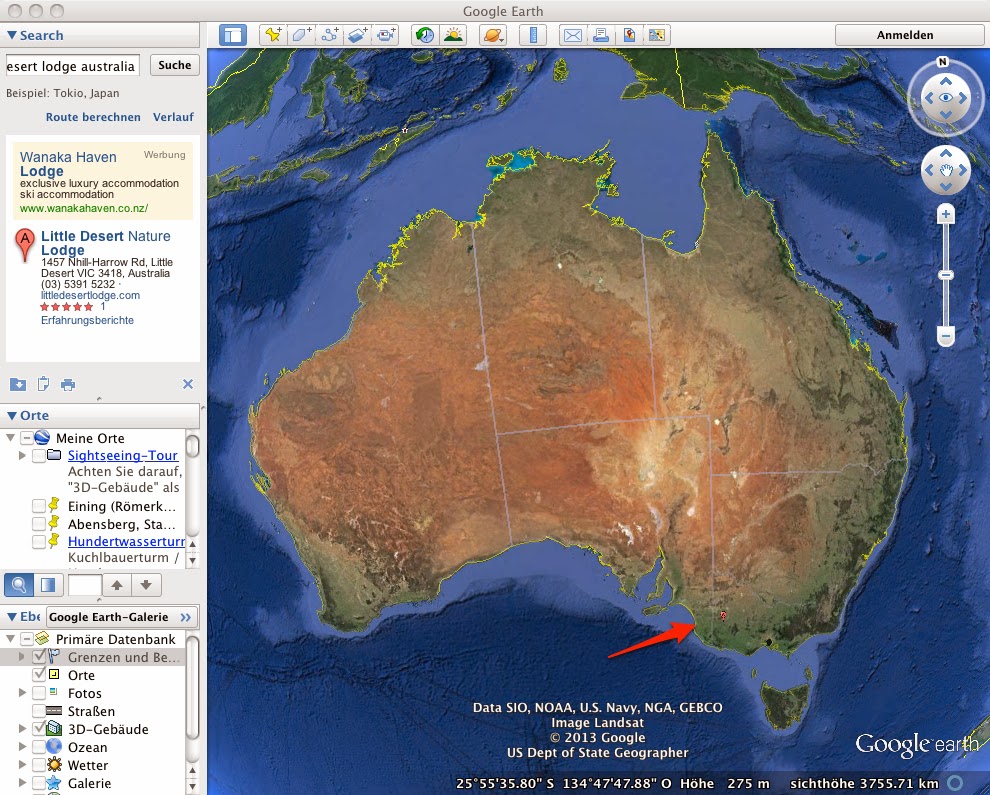990x795 pixels.
Task: Collapse the Ebenen panel triangle
Action: point(11,616)
